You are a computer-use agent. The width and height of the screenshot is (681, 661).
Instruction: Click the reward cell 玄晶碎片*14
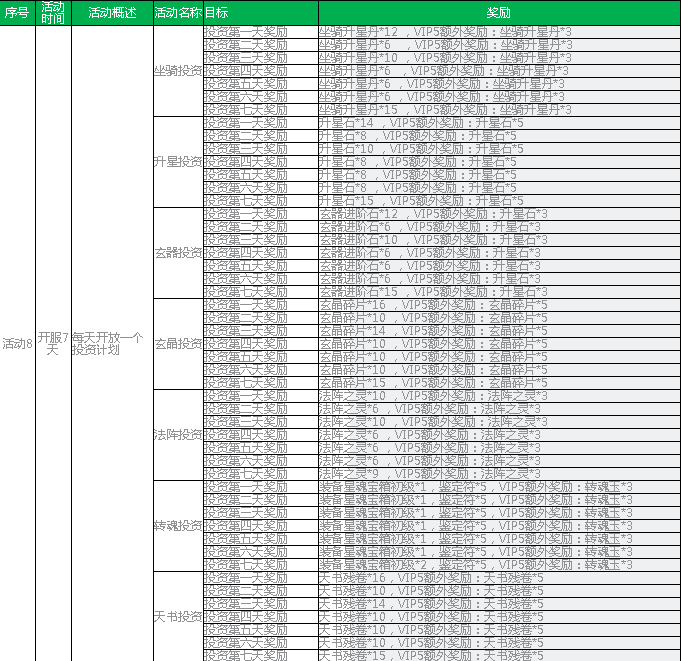[x=499, y=331]
